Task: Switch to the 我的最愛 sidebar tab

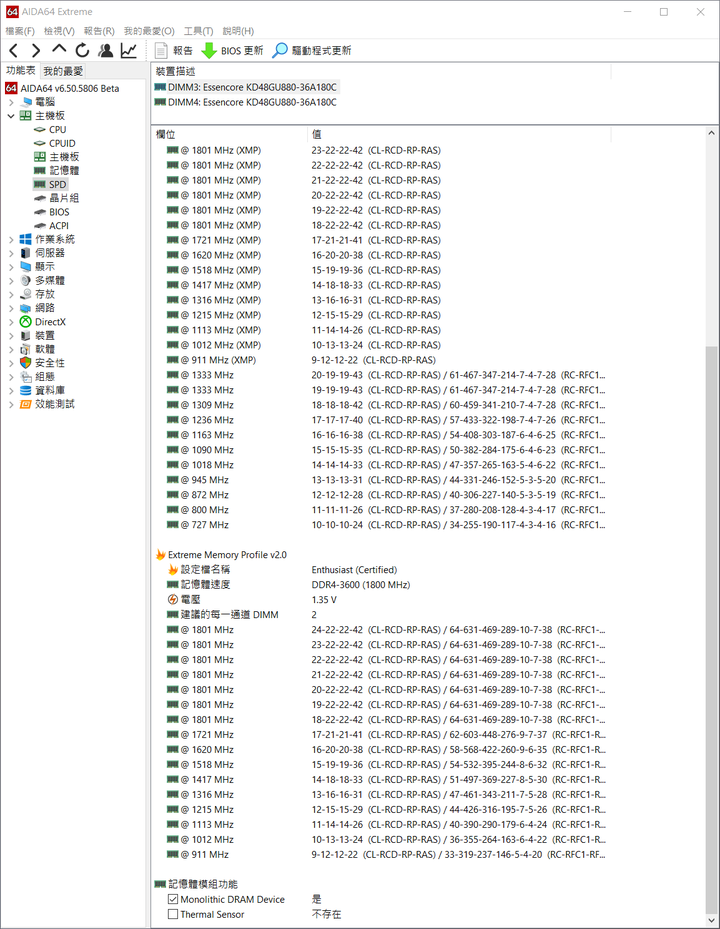Action: [x=63, y=71]
